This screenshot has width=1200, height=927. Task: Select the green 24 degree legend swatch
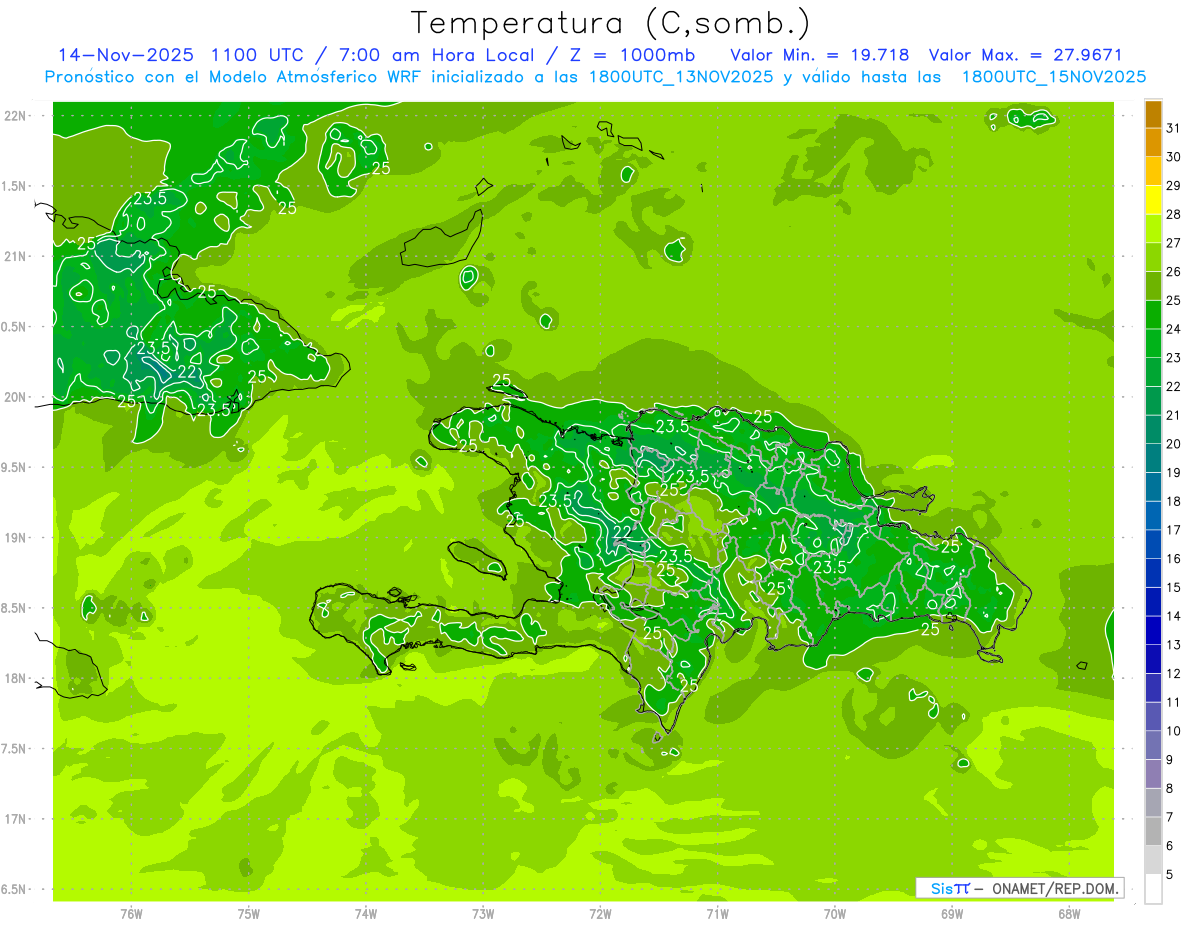point(1153,315)
